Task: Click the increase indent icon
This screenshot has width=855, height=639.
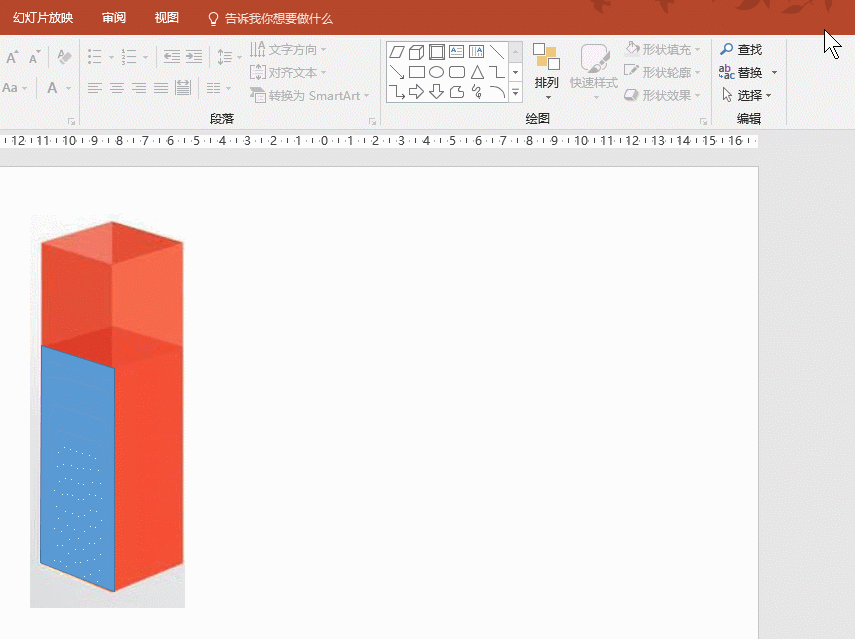Action: (194, 57)
